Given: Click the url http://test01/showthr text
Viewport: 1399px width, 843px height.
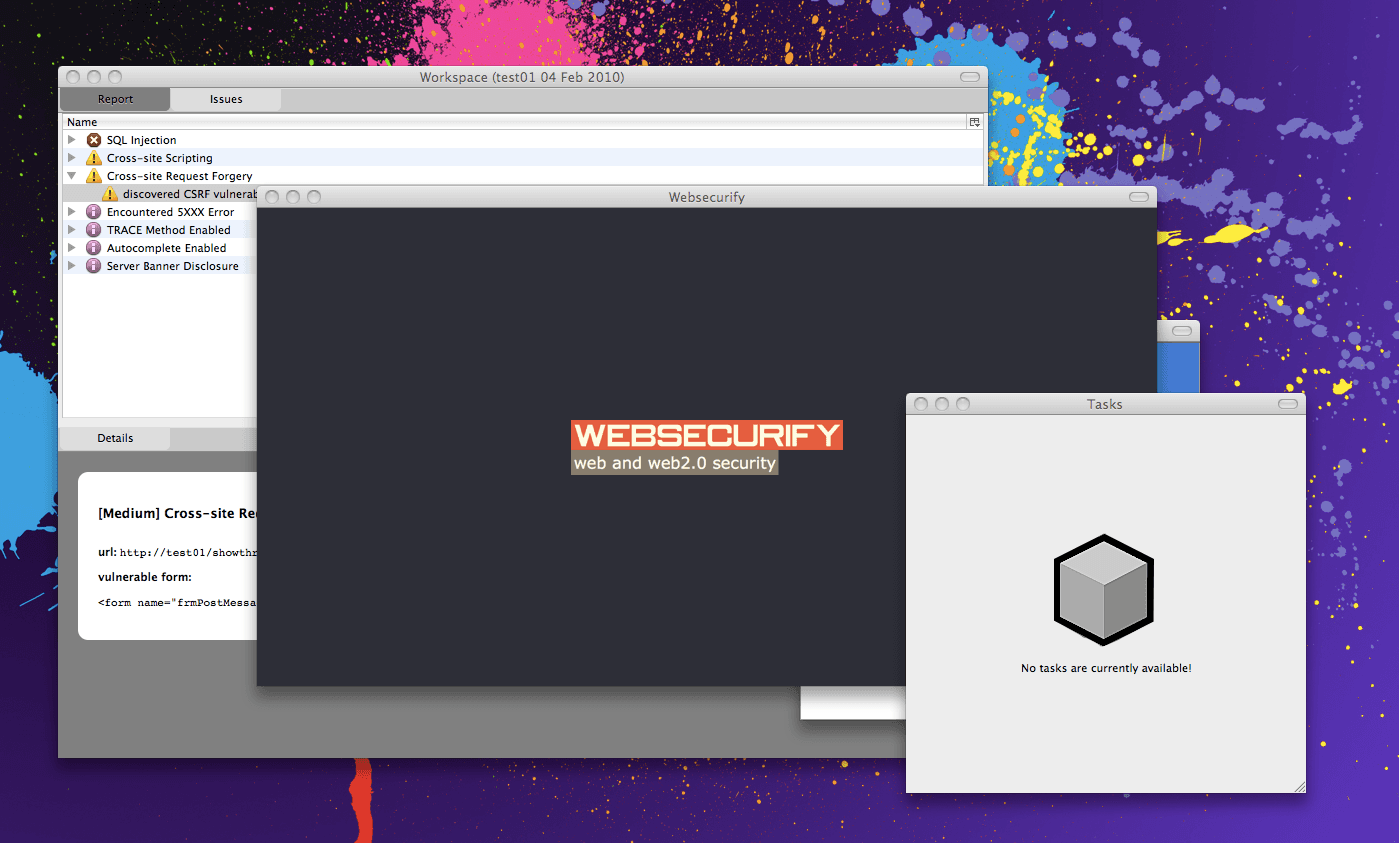Looking at the screenshot, I should coord(177,552).
